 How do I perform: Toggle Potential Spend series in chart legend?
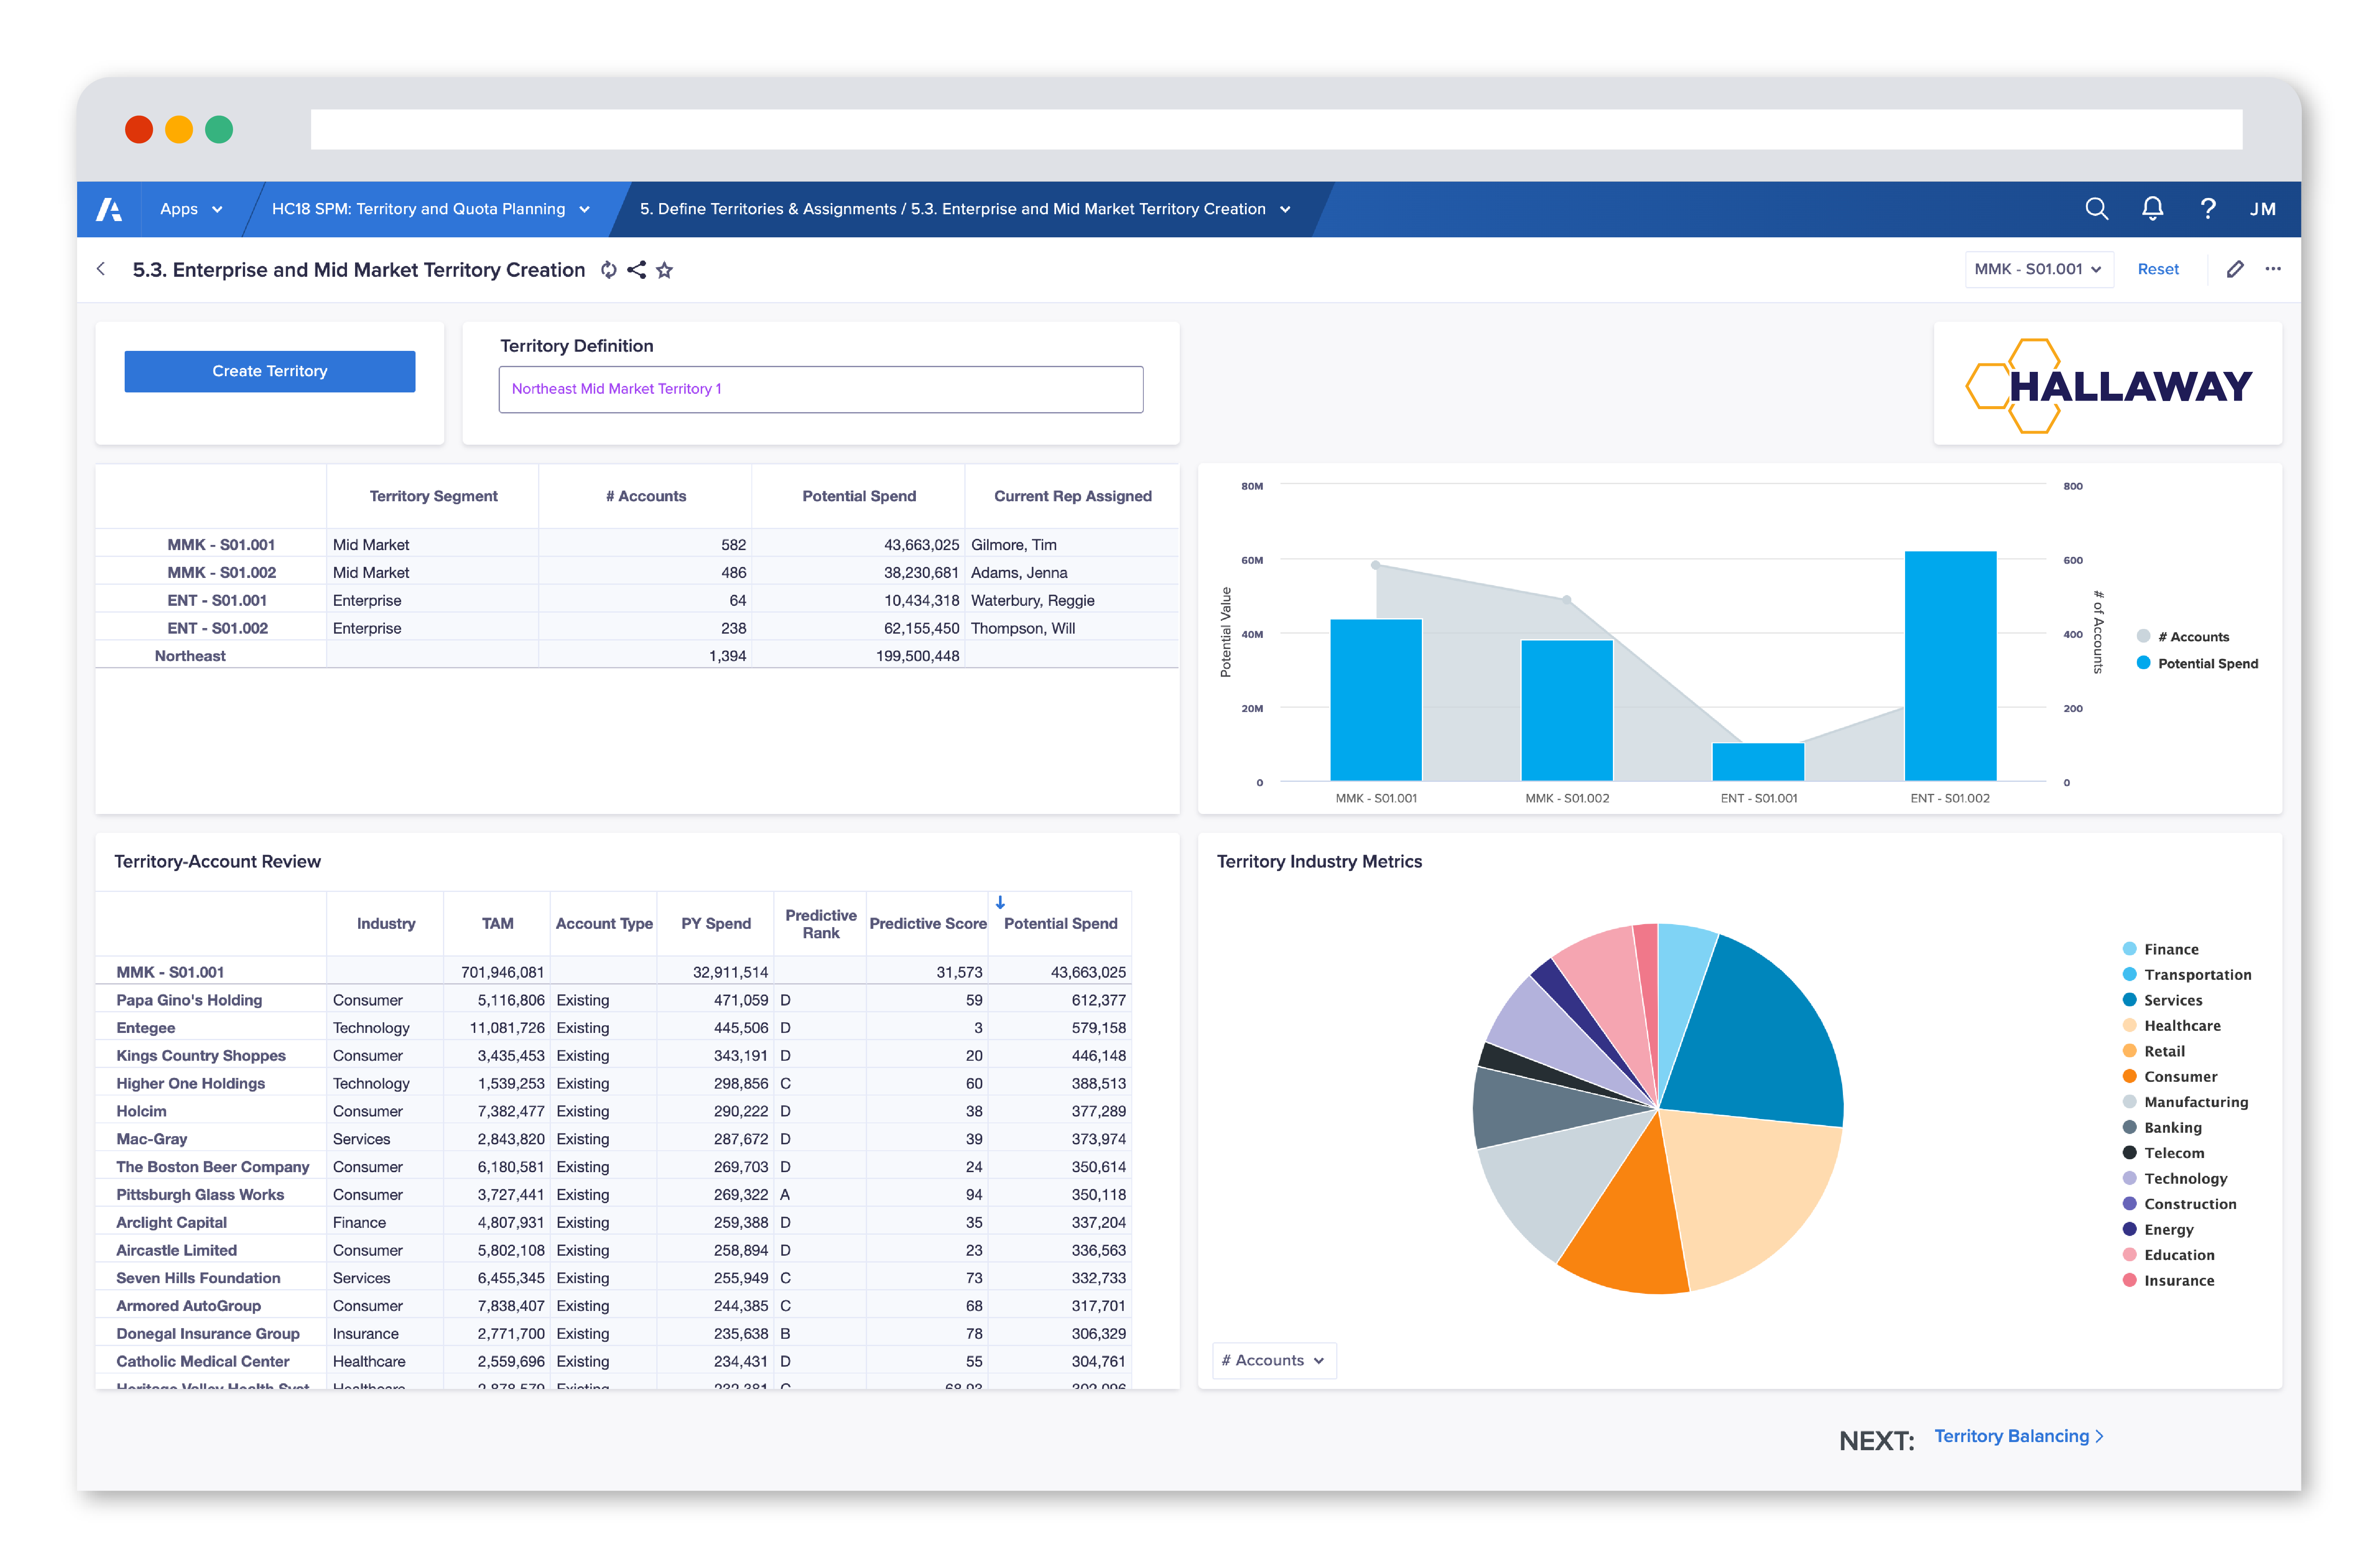(2206, 663)
